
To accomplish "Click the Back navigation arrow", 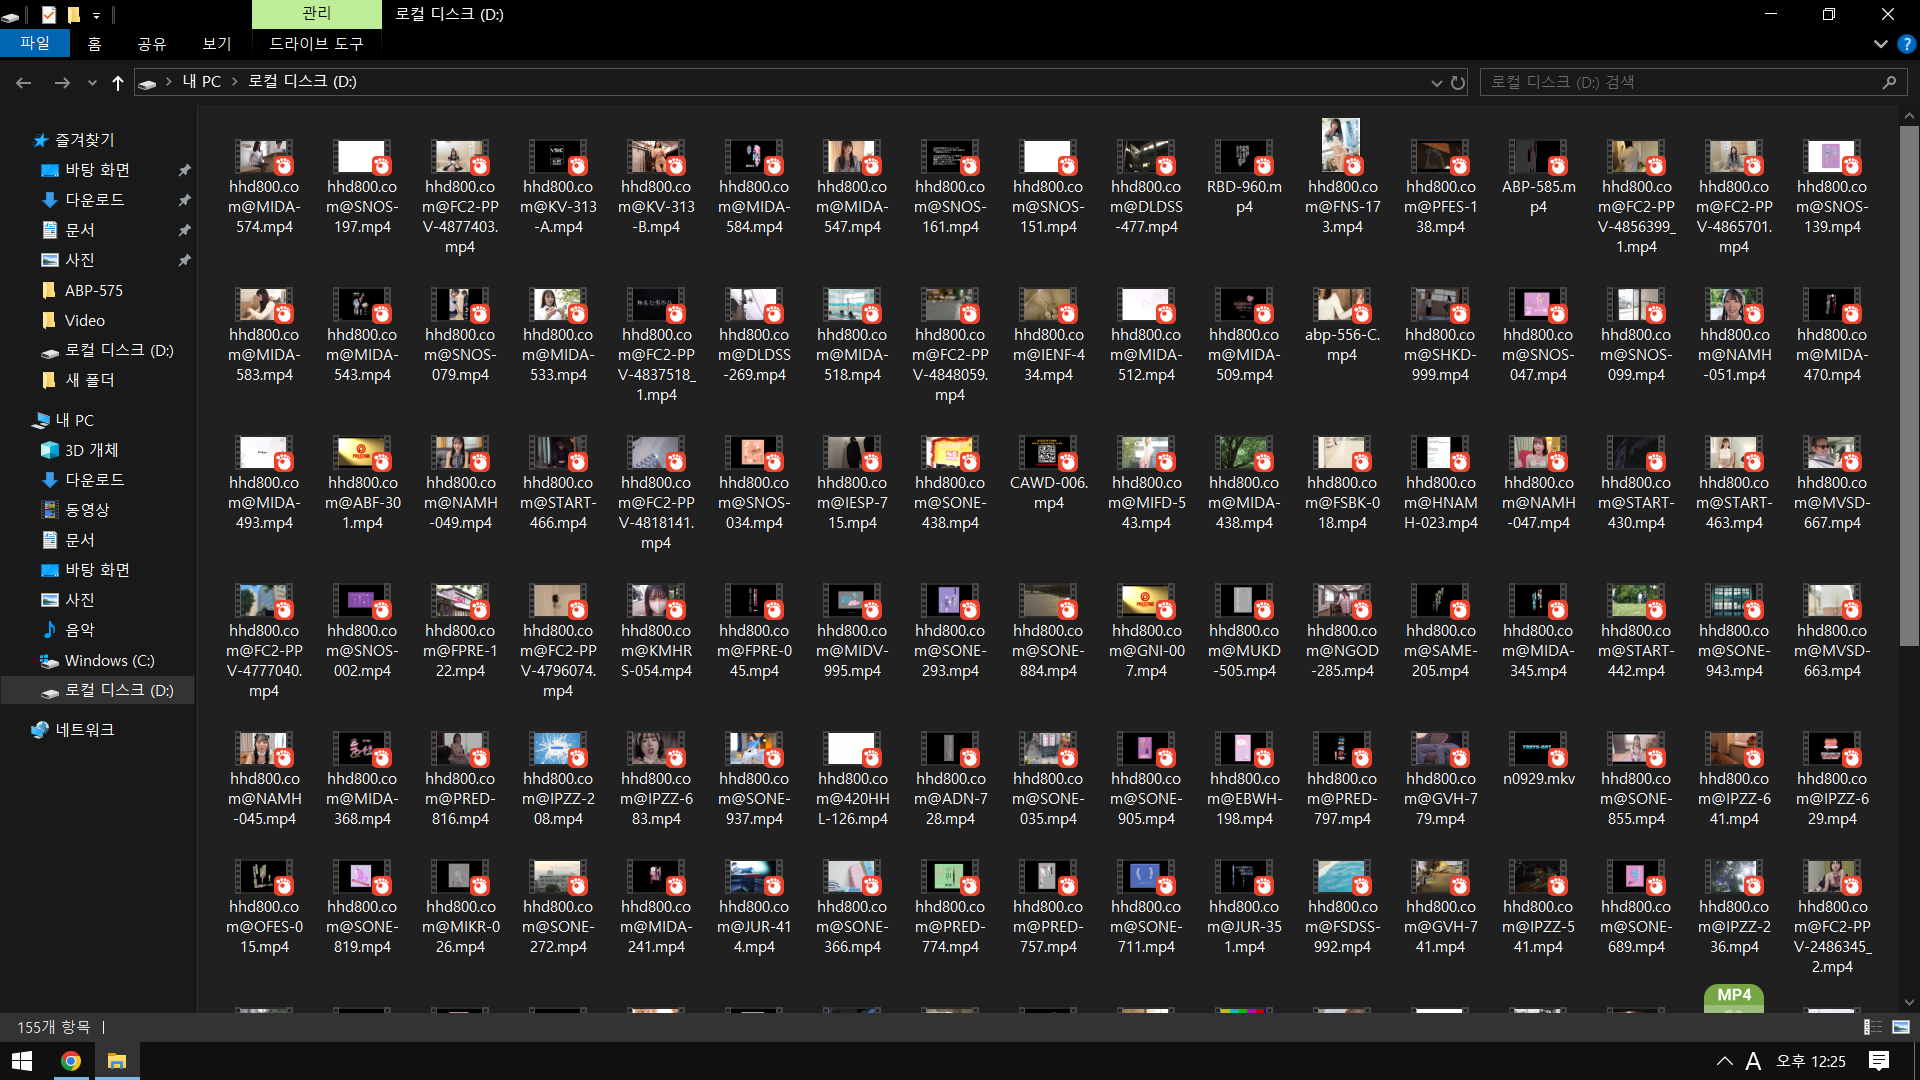I will click(x=24, y=83).
